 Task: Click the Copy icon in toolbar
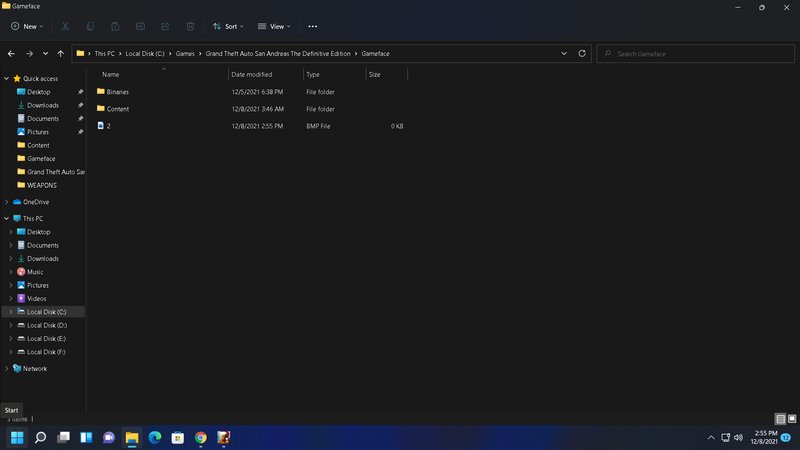[x=90, y=27]
